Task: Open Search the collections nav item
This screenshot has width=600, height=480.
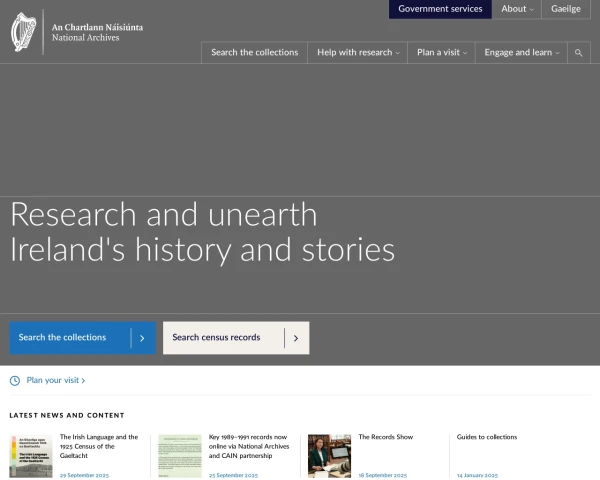Action: click(254, 53)
